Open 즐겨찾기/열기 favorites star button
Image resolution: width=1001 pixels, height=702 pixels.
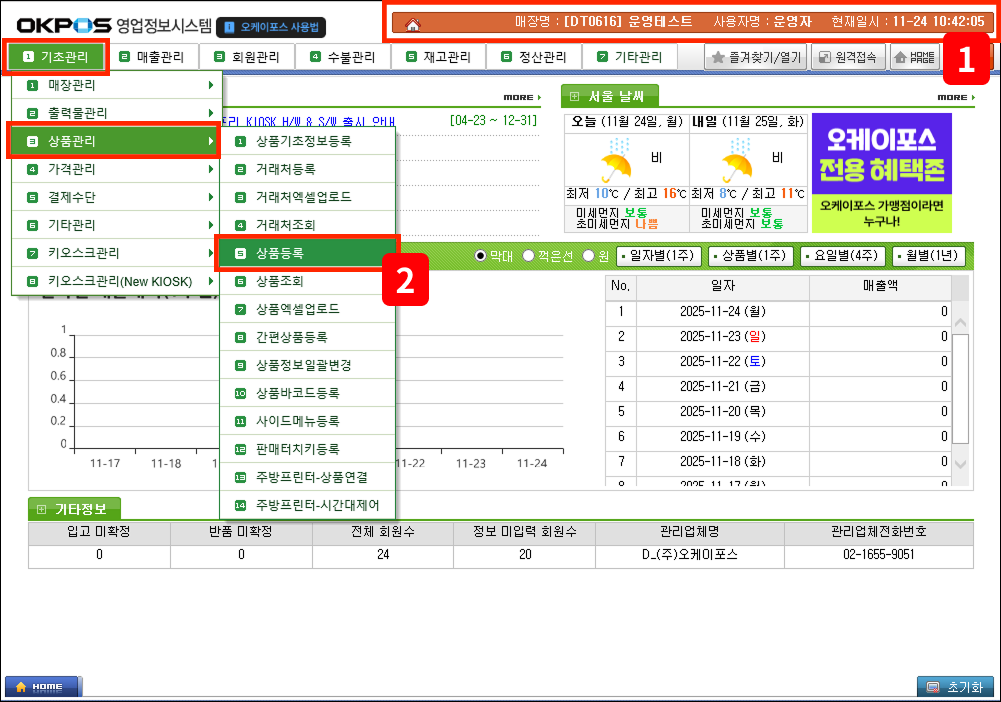coord(755,58)
